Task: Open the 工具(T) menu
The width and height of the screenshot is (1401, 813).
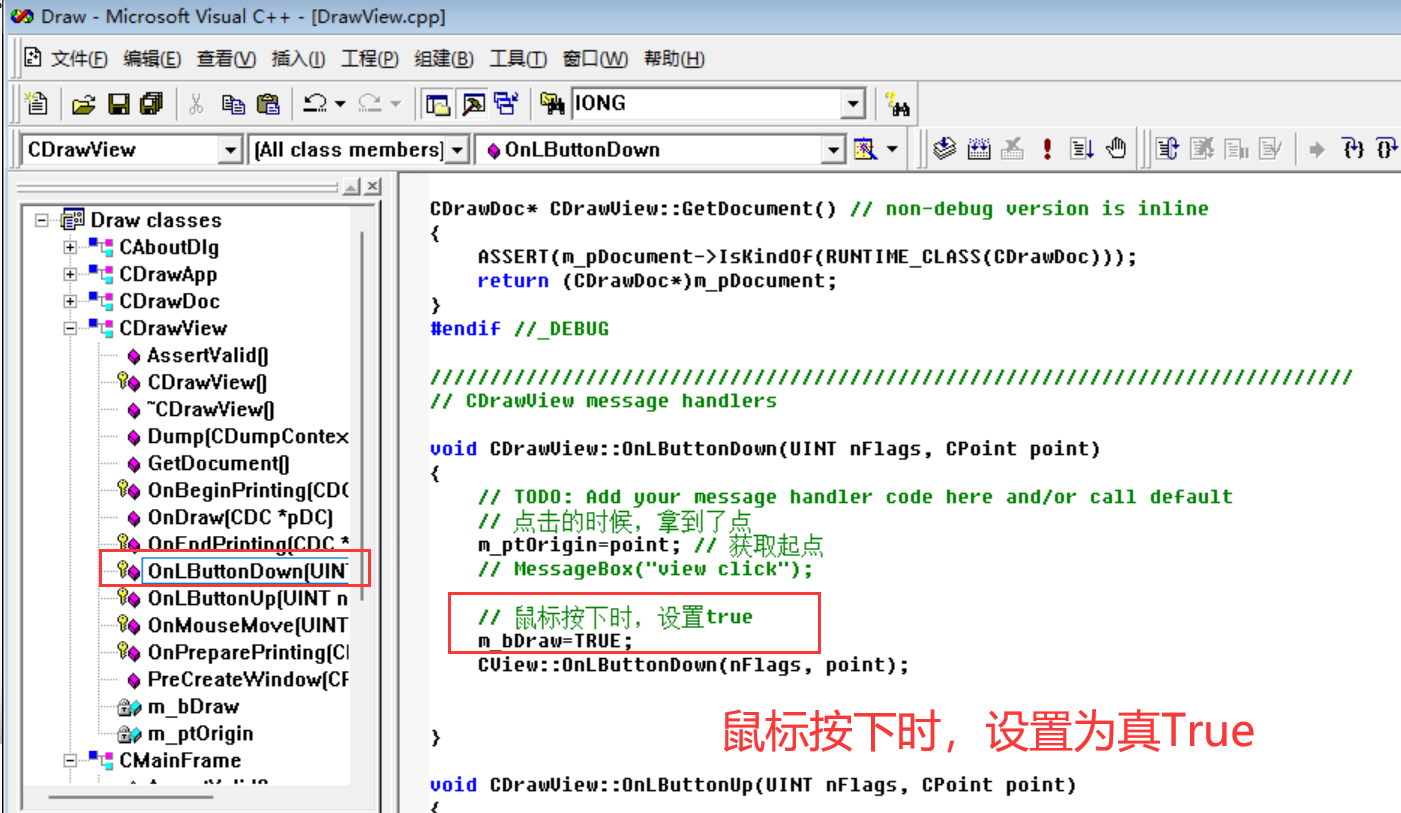Action: [x=518, y=59]
